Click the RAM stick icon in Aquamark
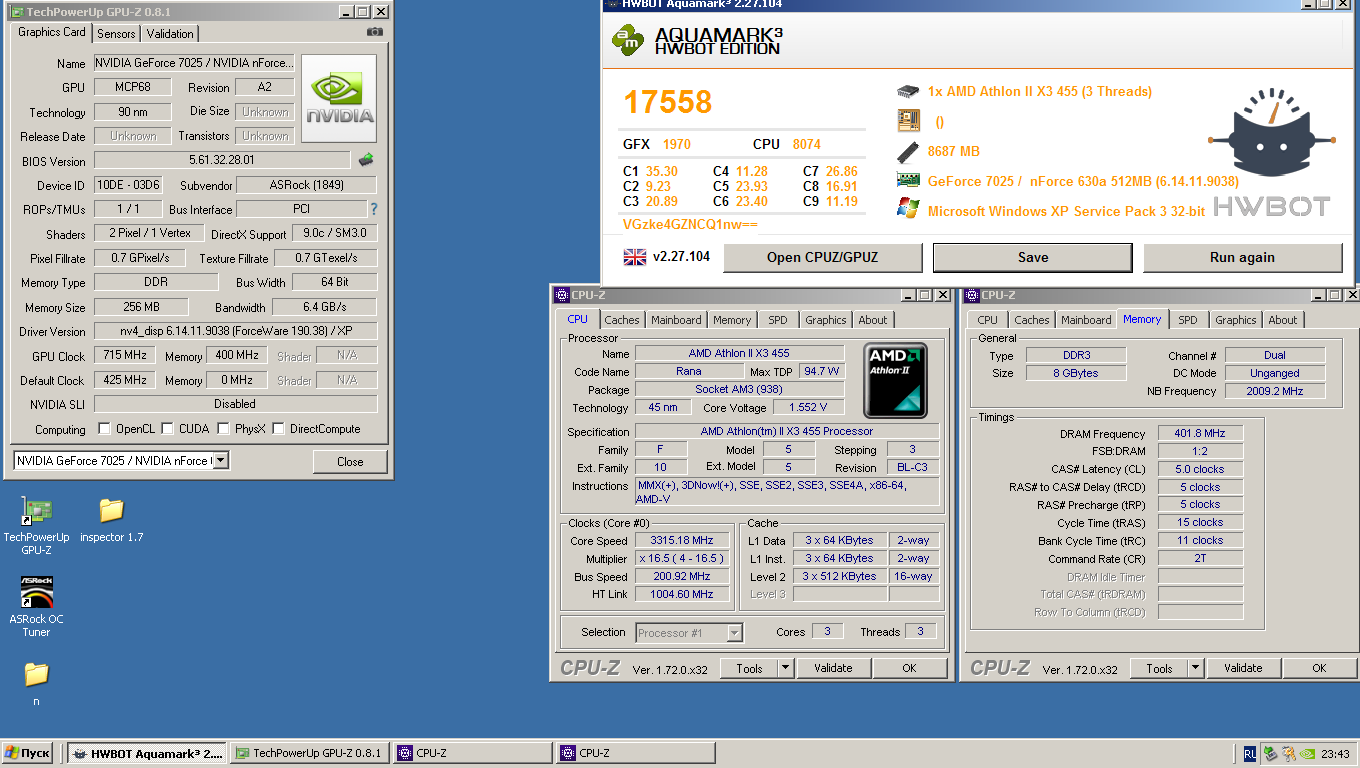 coord(908,151)
